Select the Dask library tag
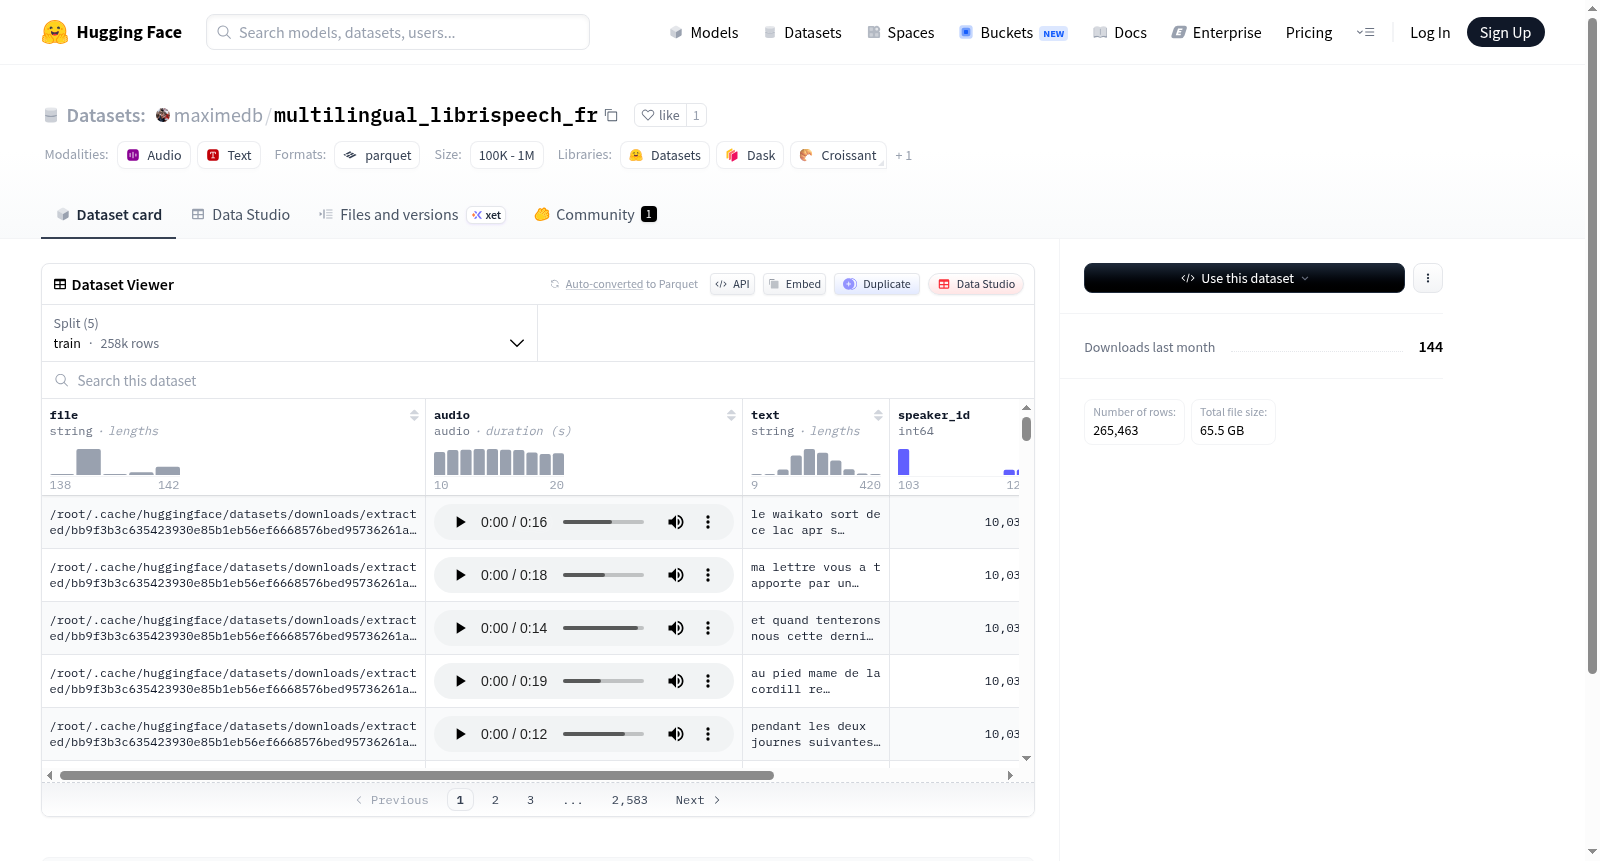This screenshot has height=861, width=1600. point(750,155)
